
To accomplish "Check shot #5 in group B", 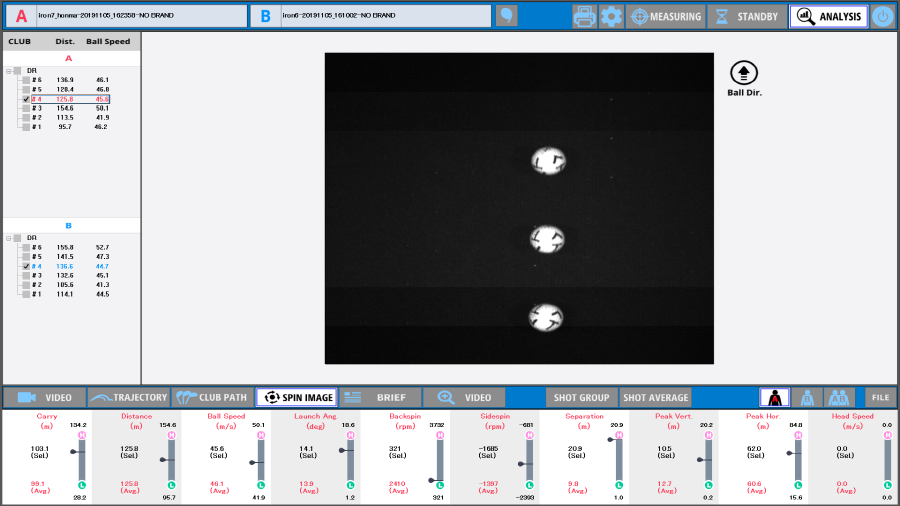I will click(x=26, y=257).
